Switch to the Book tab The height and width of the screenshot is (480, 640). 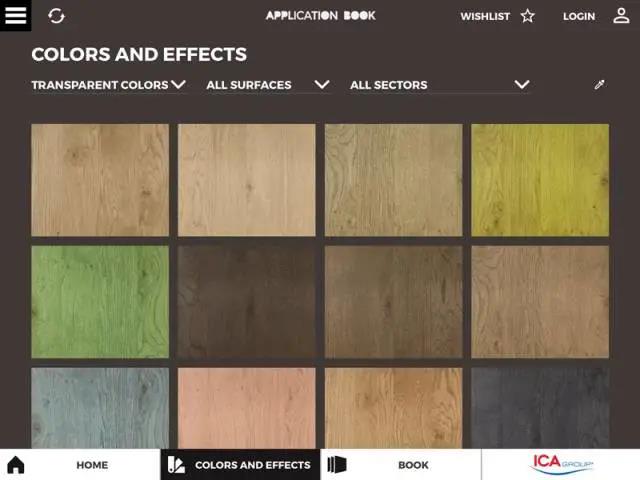pos(413,465)
